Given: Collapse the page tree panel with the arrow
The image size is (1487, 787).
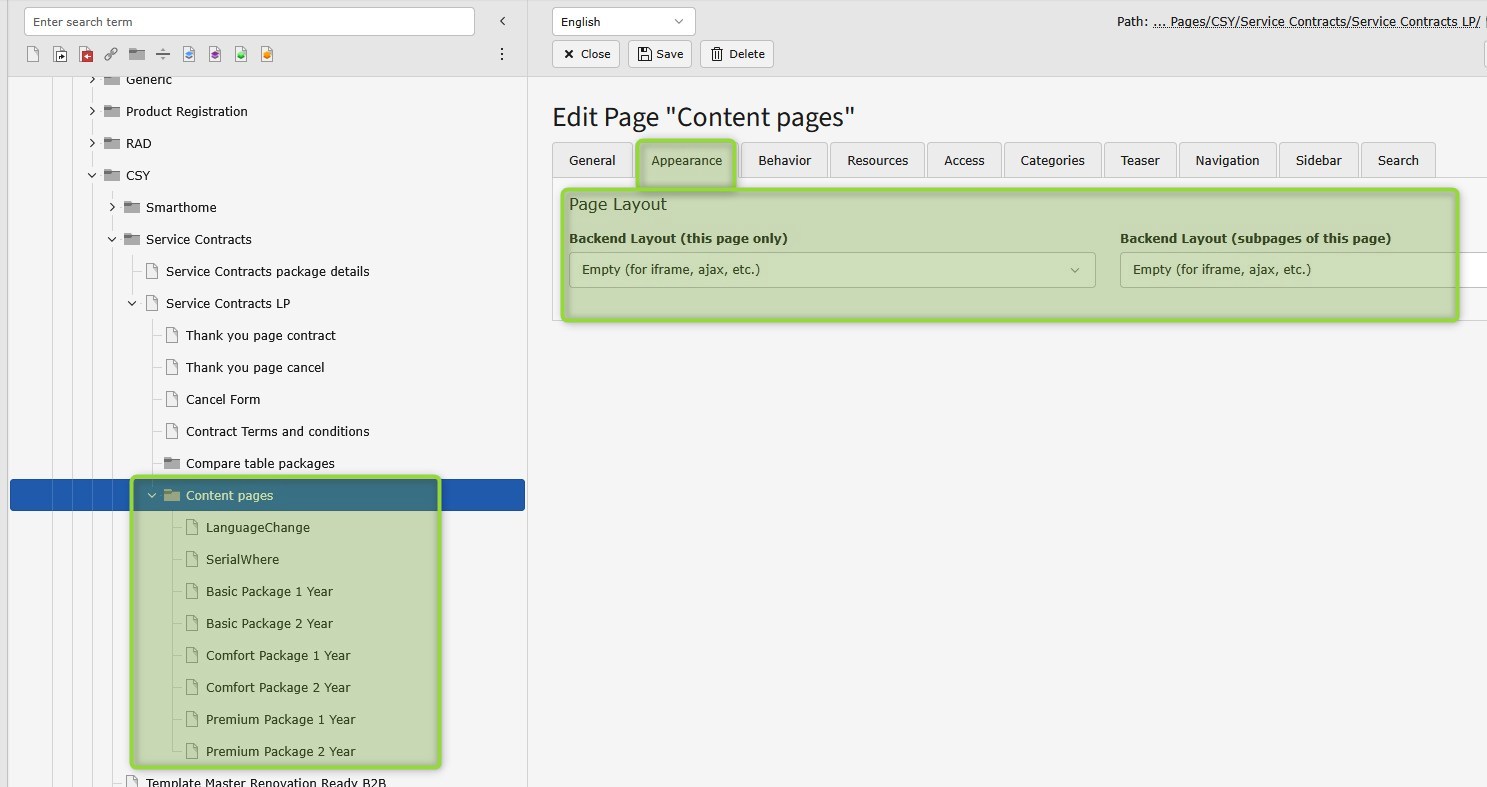Looking at the screenshot, I should (x=502, y=21).
